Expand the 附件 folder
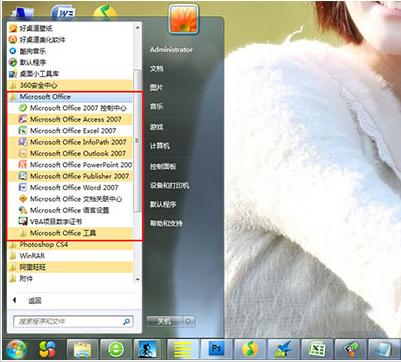401x362 pixels. pos(70,278)
